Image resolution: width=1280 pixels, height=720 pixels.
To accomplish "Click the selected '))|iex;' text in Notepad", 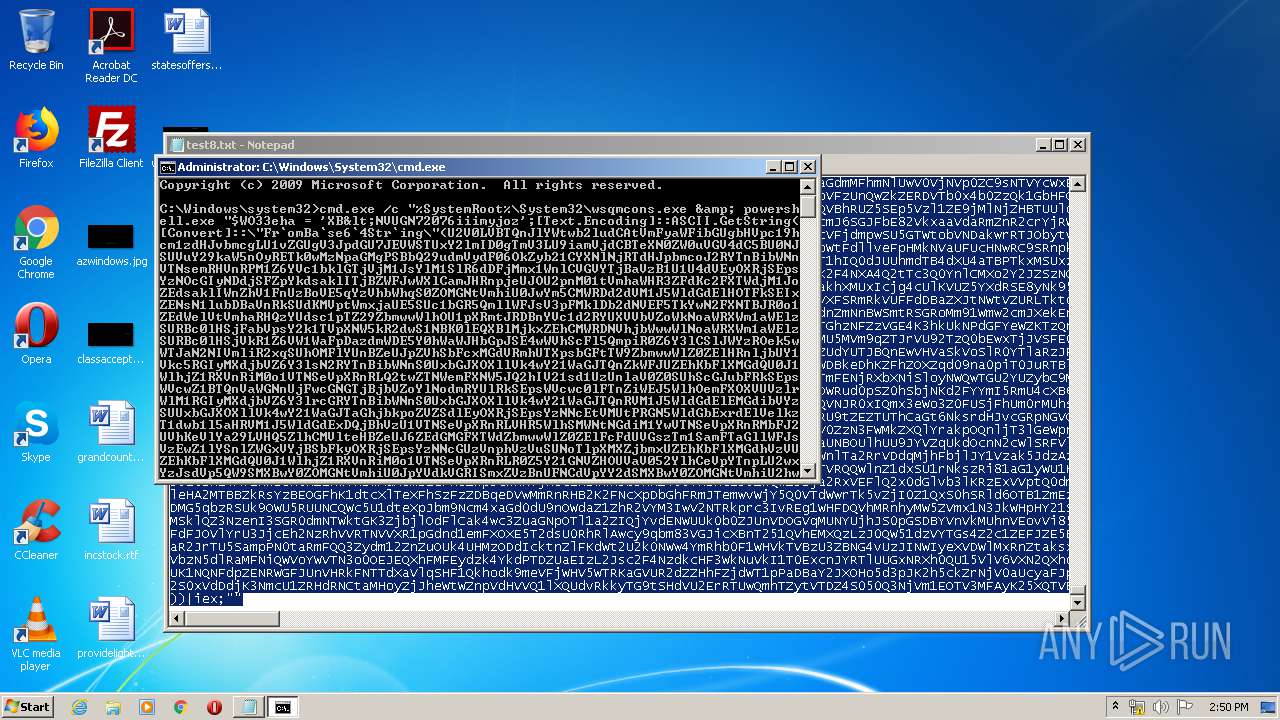I will click(206, 599).
